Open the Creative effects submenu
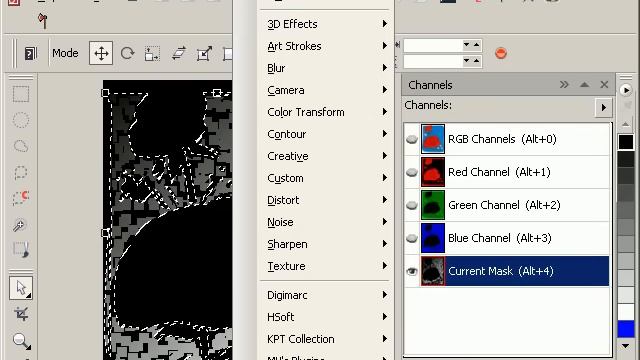Image resolution: width=640 pixels, height=360 pixels. click(326, 156)
